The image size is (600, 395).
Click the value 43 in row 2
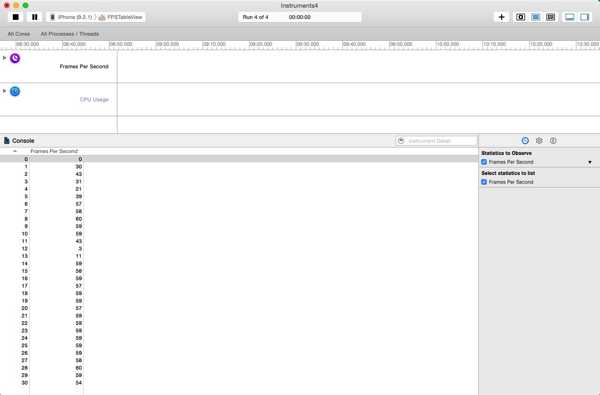tap(79, 174)
